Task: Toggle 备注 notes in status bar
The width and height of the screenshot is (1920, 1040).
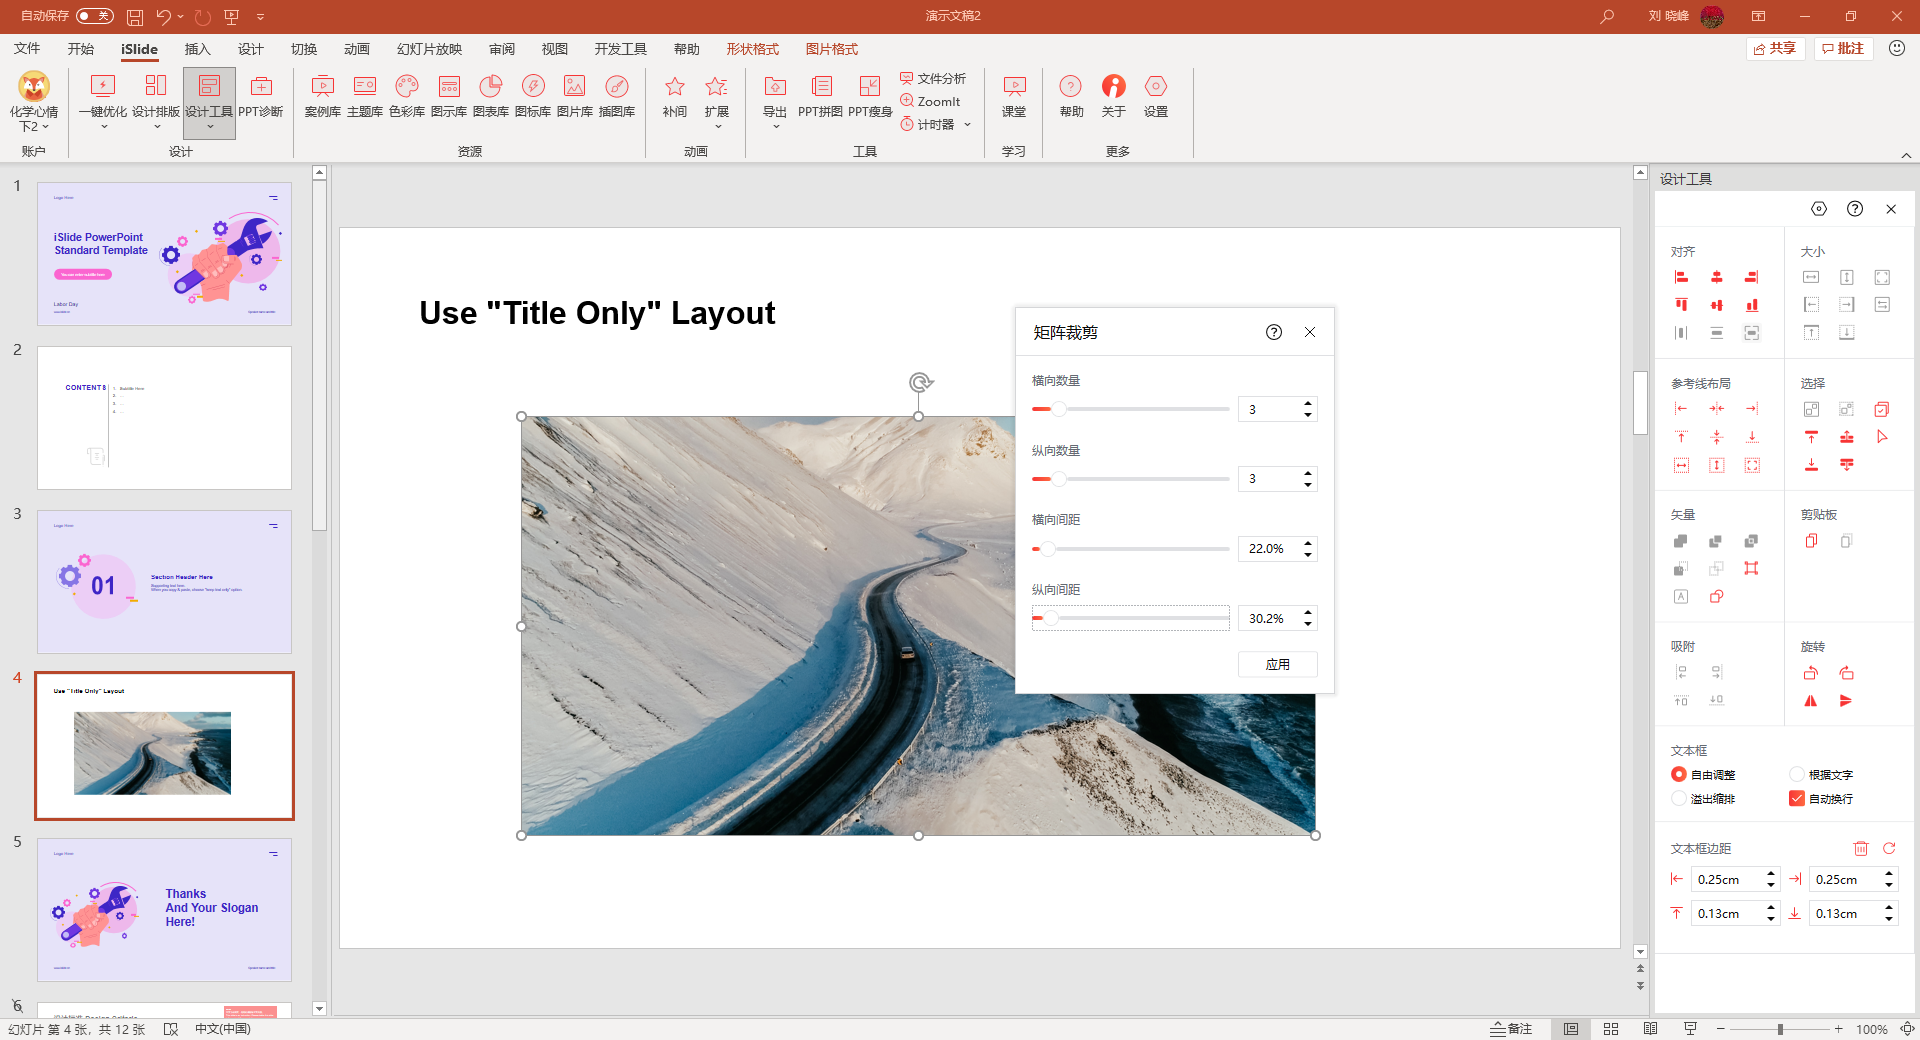Action: pos(1511,1029)
